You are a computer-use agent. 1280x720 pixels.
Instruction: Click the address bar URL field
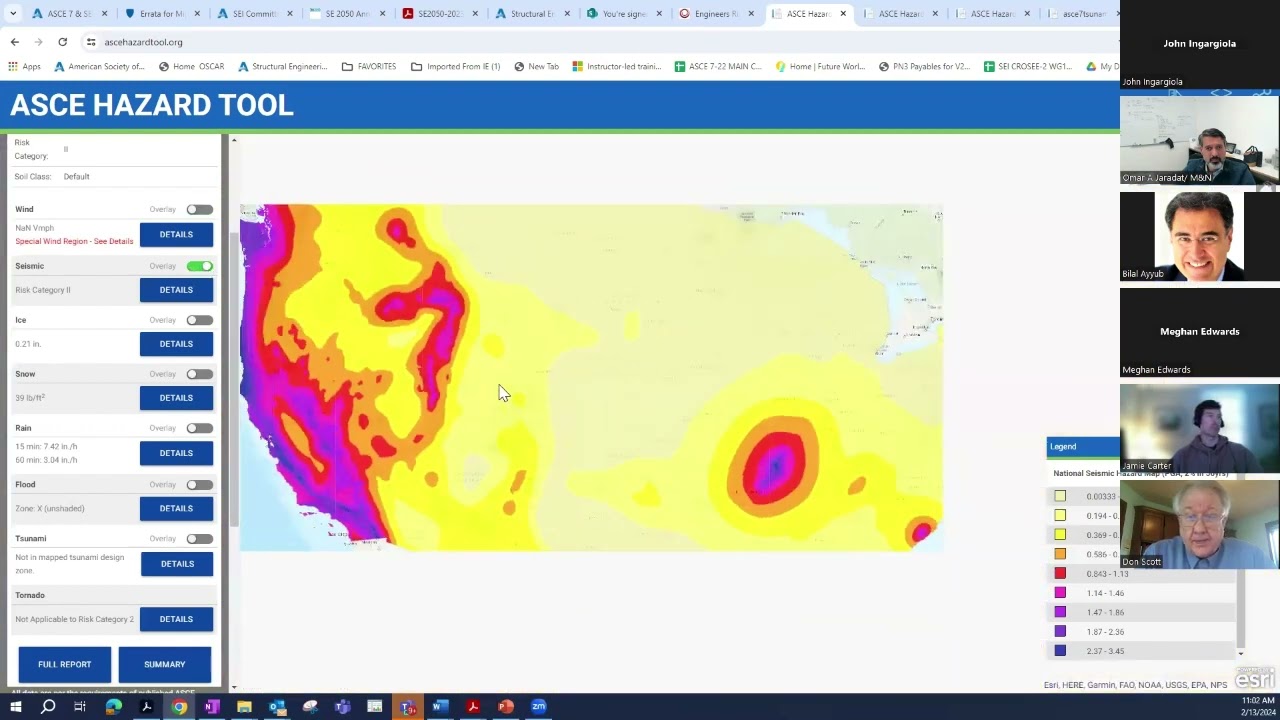click(600, 42)
